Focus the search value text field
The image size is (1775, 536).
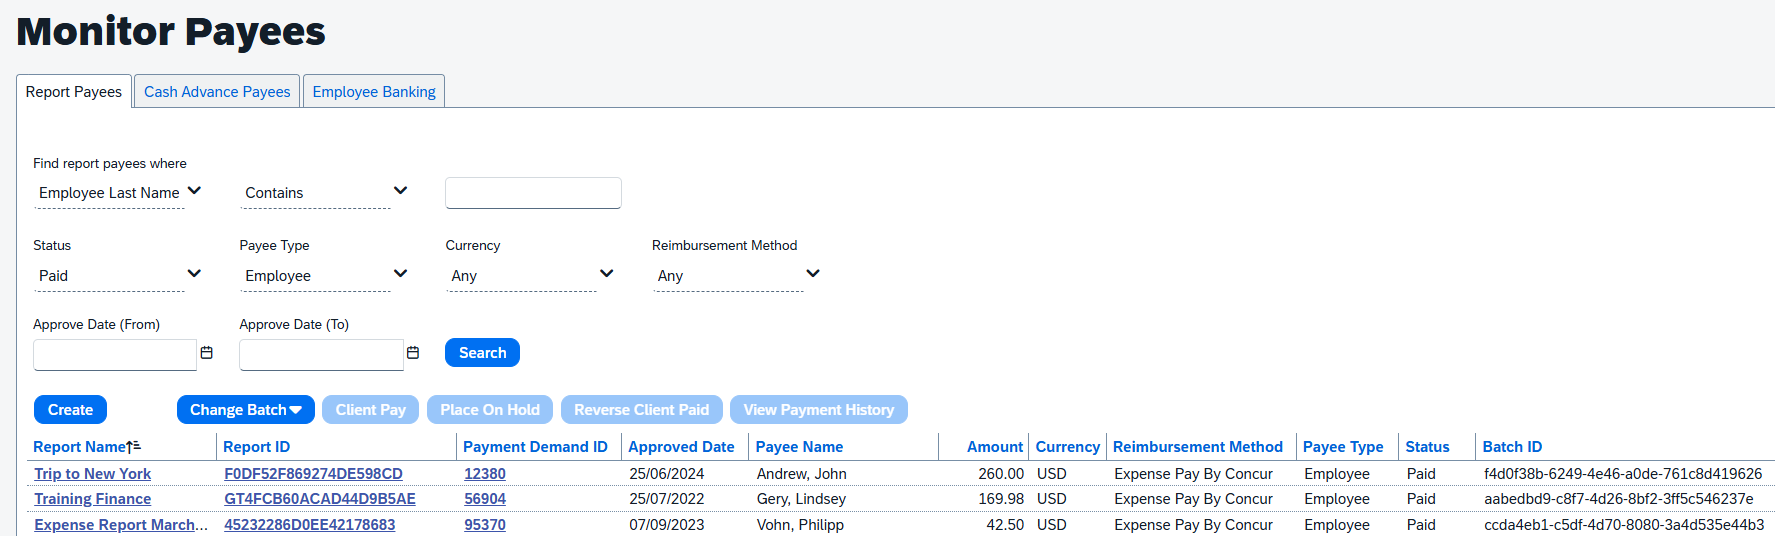533,193
